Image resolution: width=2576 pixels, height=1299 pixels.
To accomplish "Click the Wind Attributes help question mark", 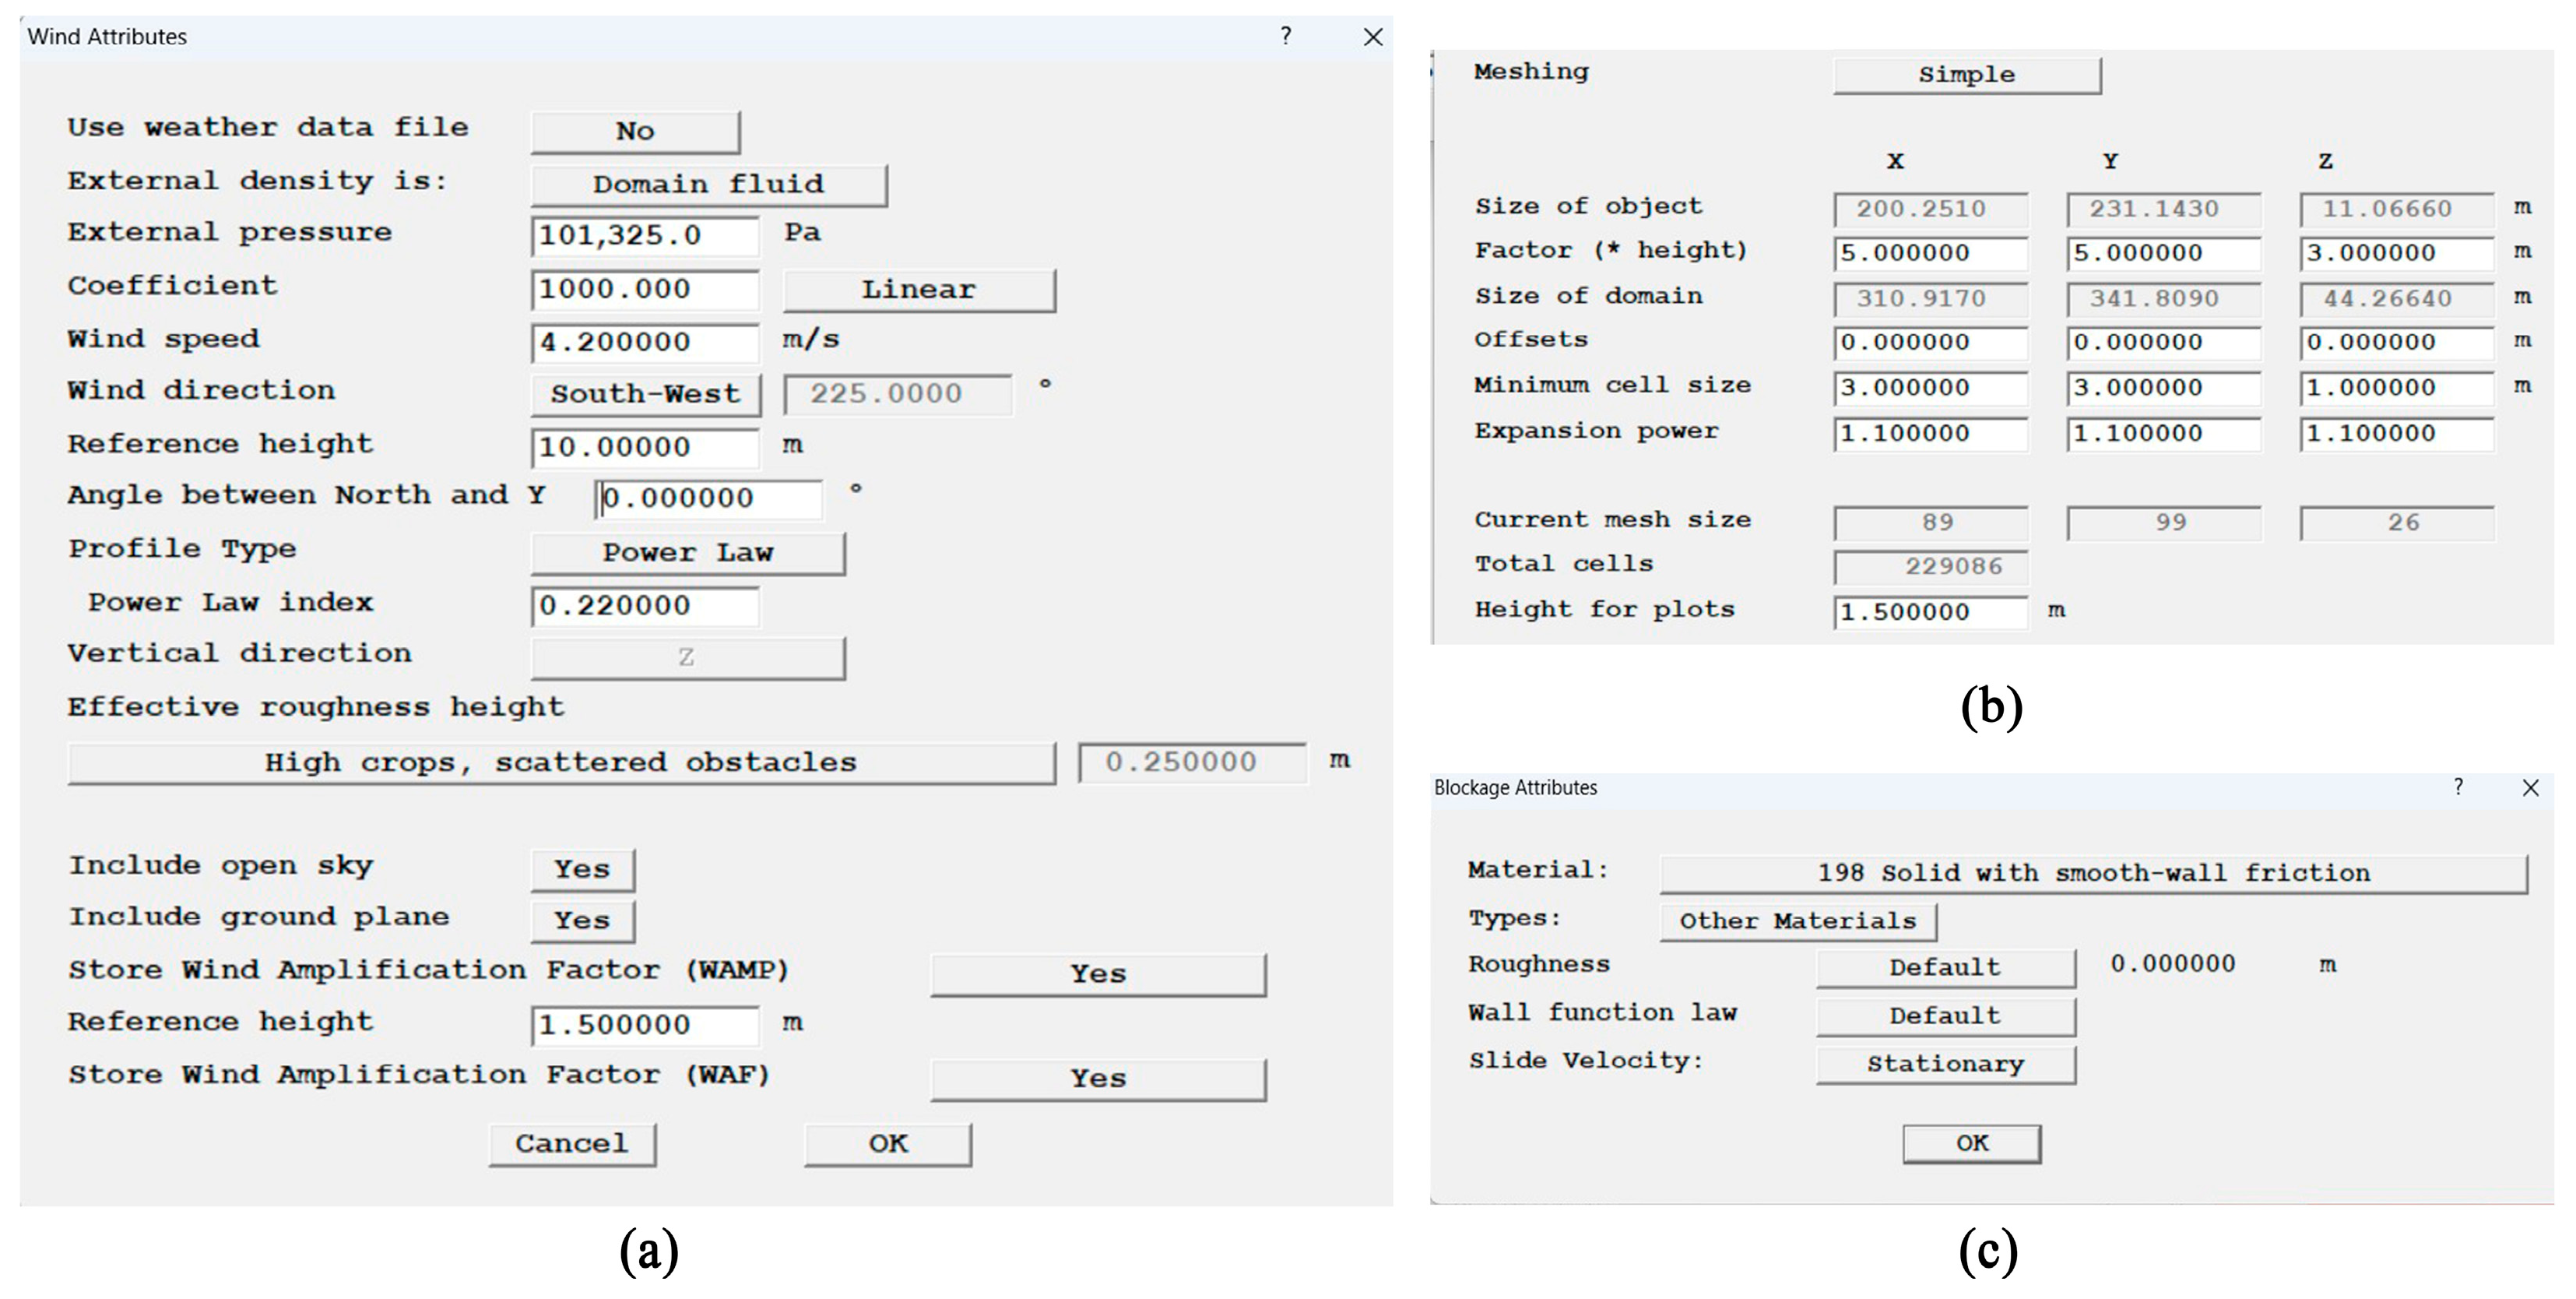I will [1286, 36].
